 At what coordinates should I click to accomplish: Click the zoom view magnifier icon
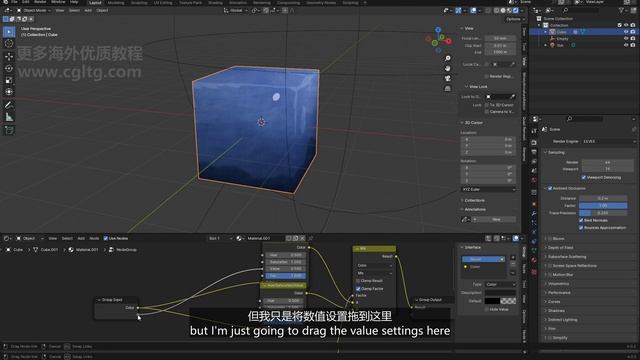click(x=448, y=58)
